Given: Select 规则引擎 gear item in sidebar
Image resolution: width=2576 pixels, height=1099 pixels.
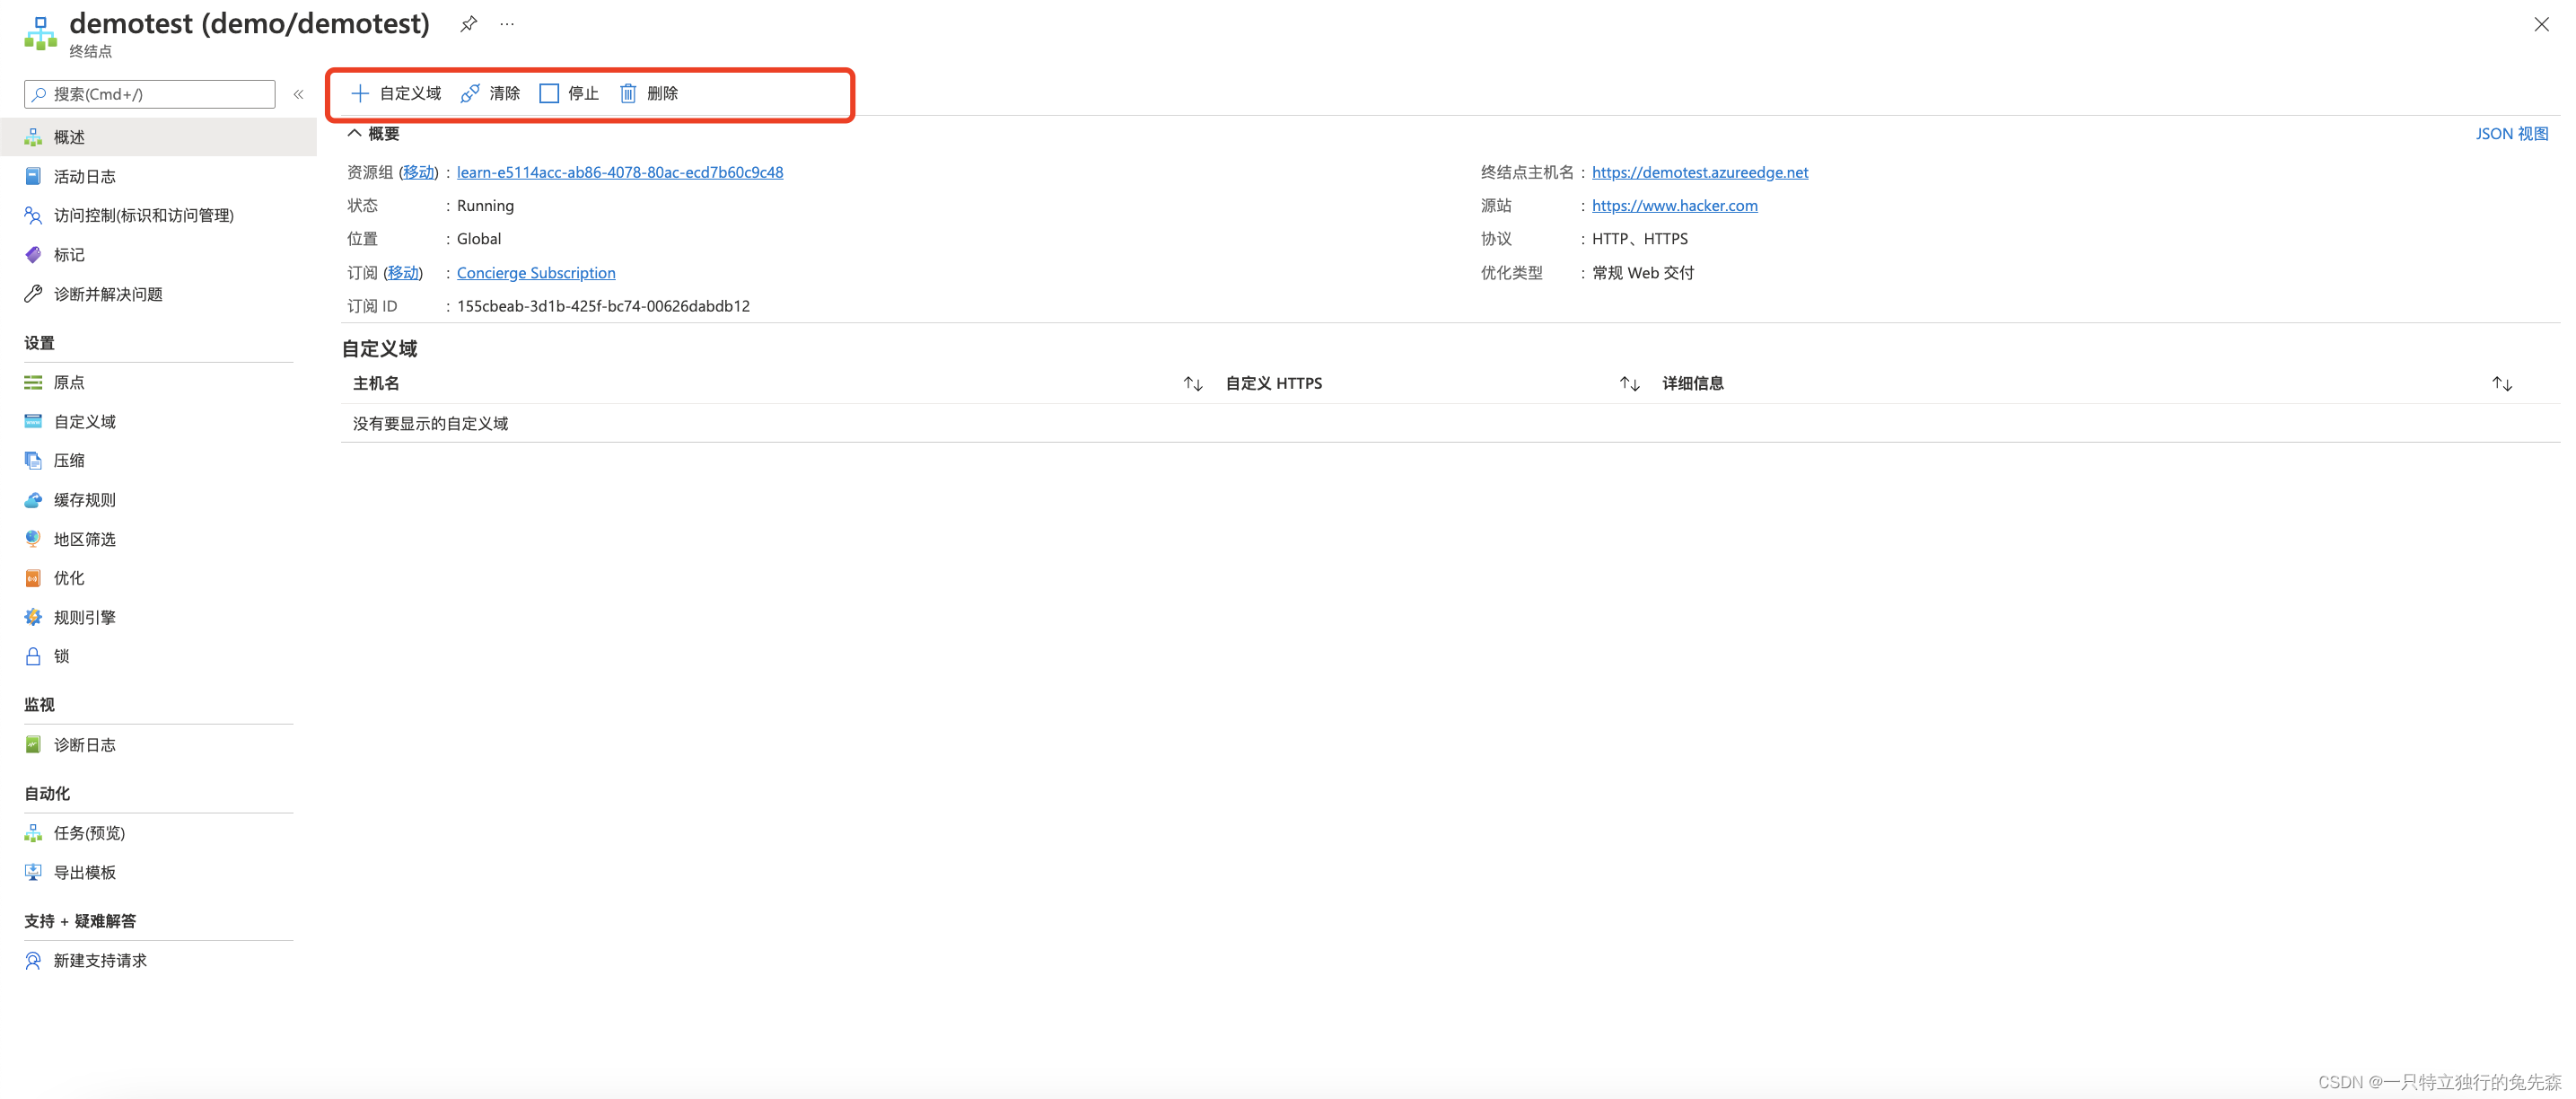Looking at the screenshot, I should point(85,617).
